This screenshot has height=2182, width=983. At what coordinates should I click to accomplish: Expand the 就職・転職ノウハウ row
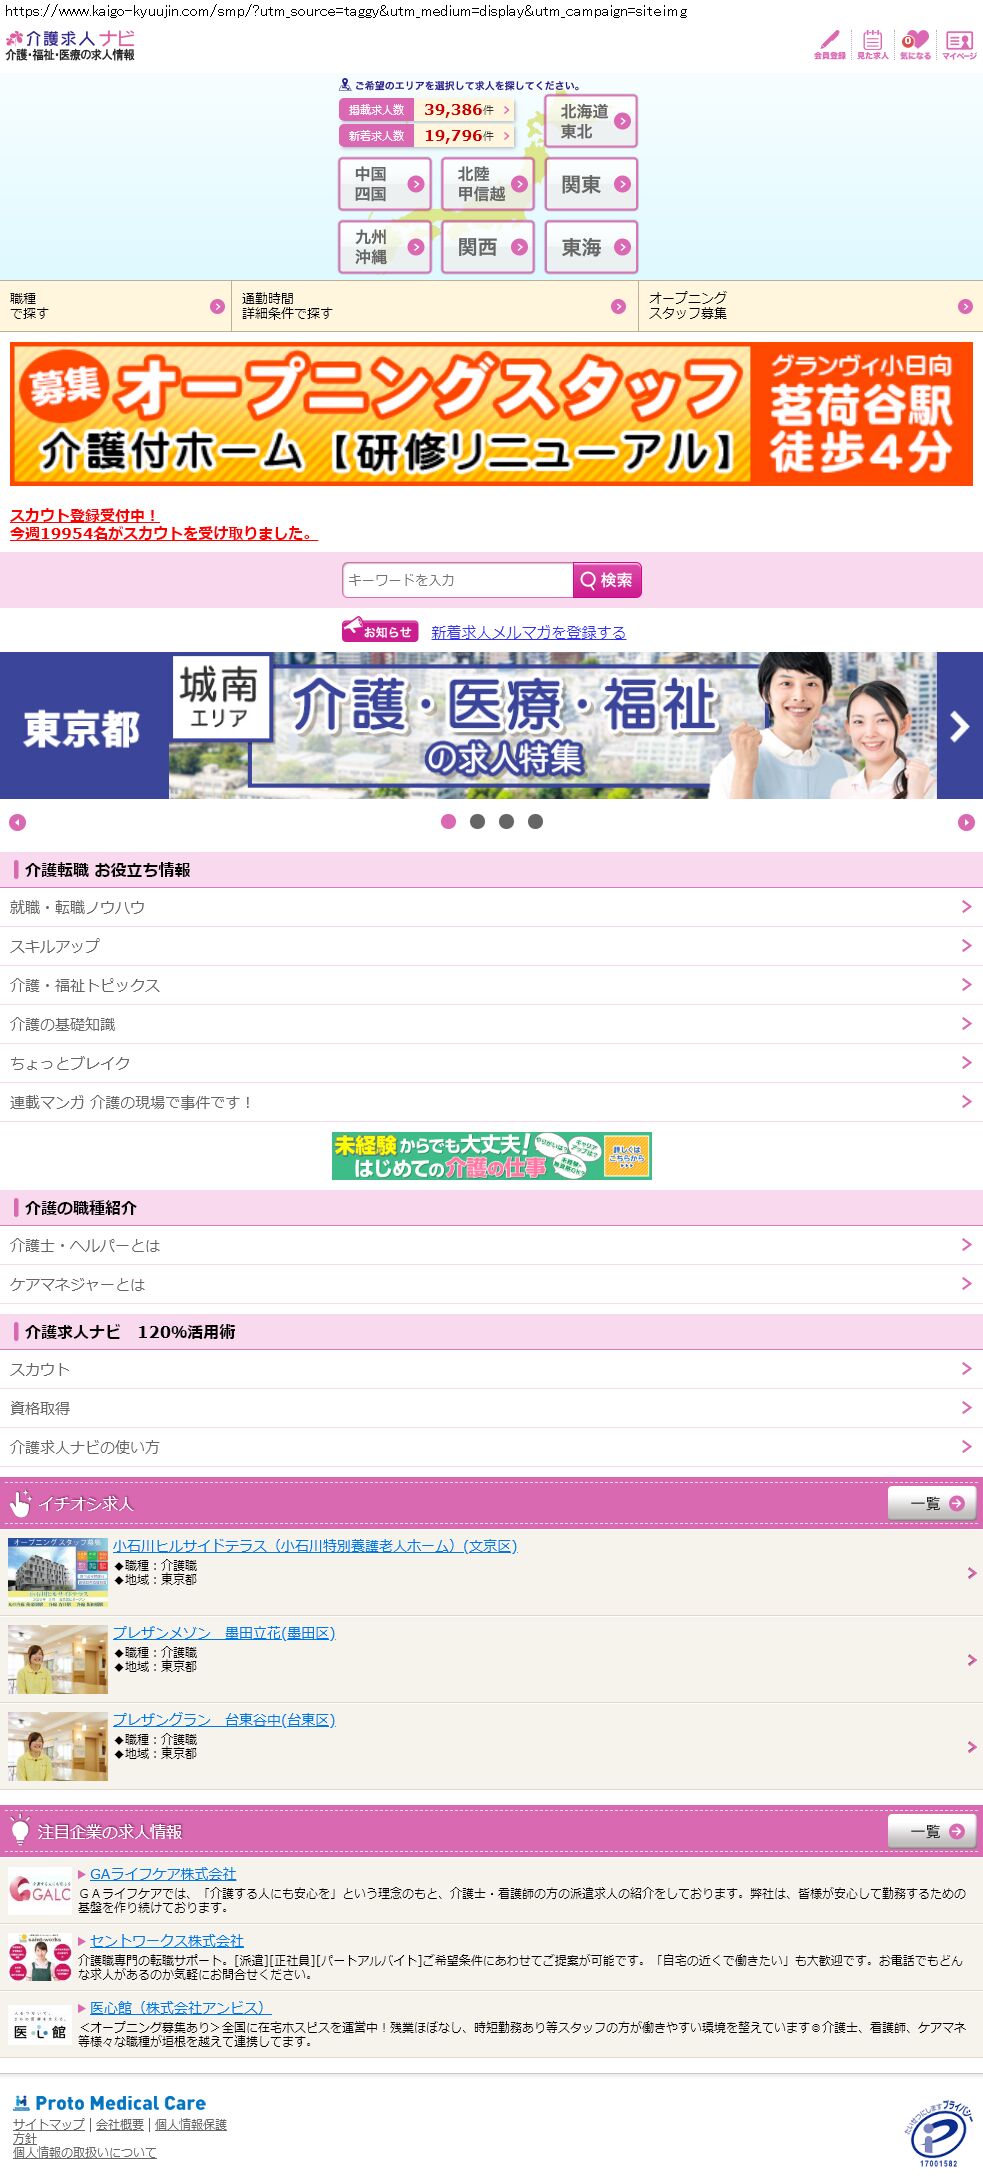[491, 907]
